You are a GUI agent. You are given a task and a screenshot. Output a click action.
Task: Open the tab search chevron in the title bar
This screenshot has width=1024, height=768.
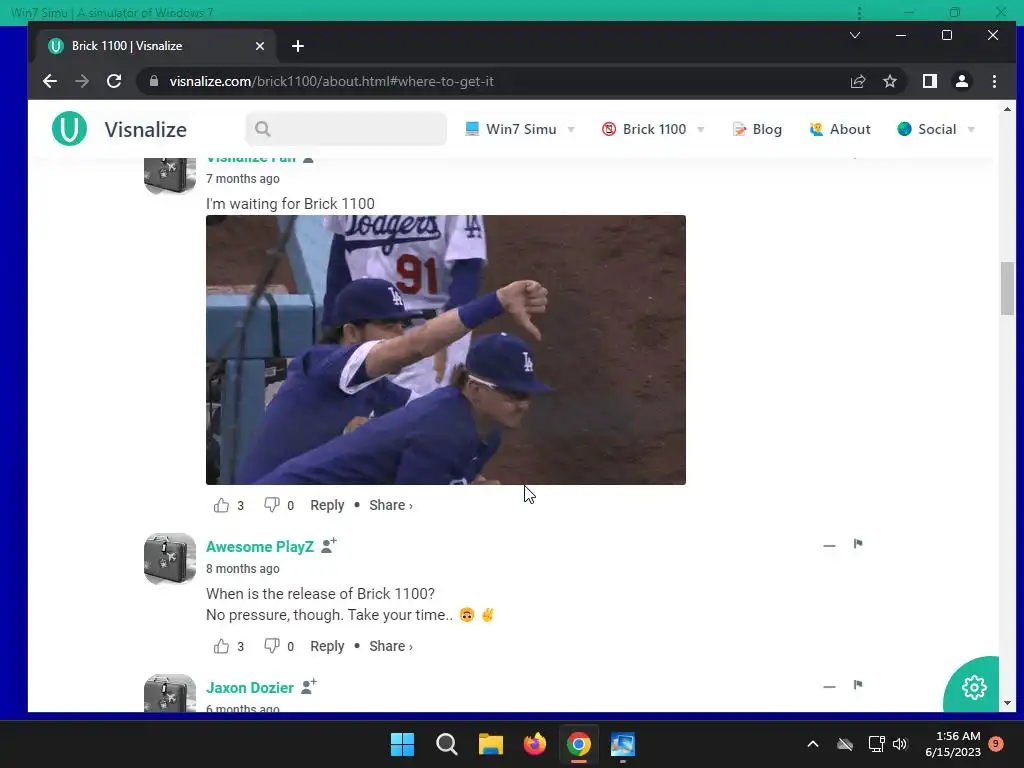855,35
